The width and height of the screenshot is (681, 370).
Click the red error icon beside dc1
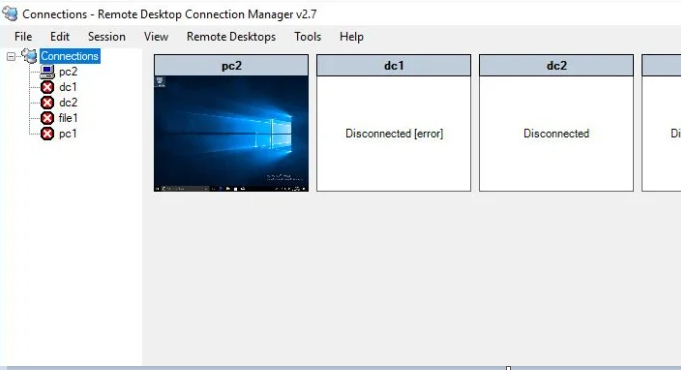(x=47, y=87)
